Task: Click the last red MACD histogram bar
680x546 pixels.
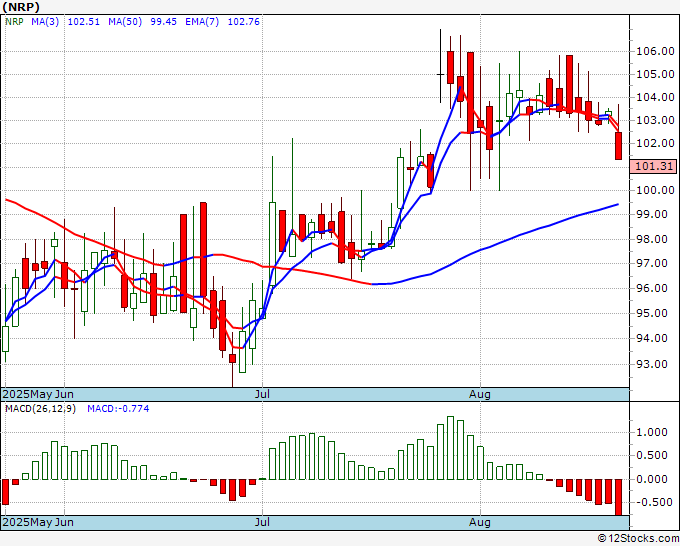Action: (618, 497)
